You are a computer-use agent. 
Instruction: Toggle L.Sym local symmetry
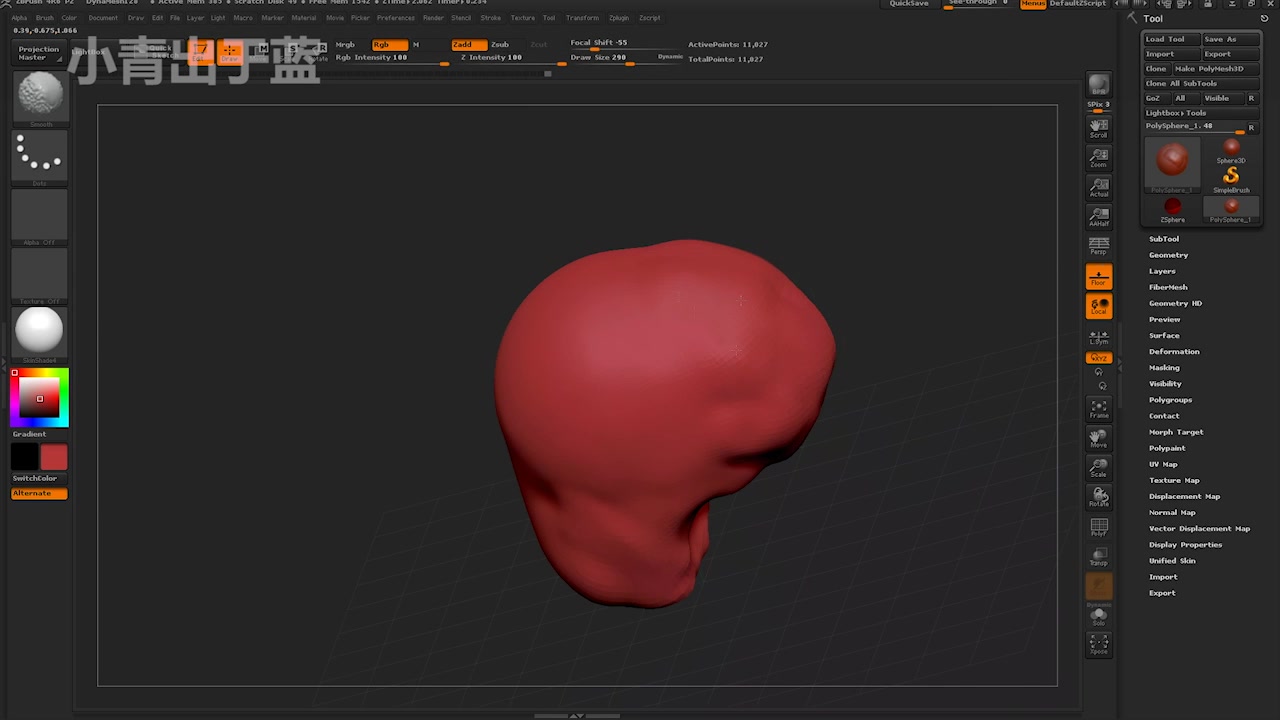click(x=1098, y=337)
